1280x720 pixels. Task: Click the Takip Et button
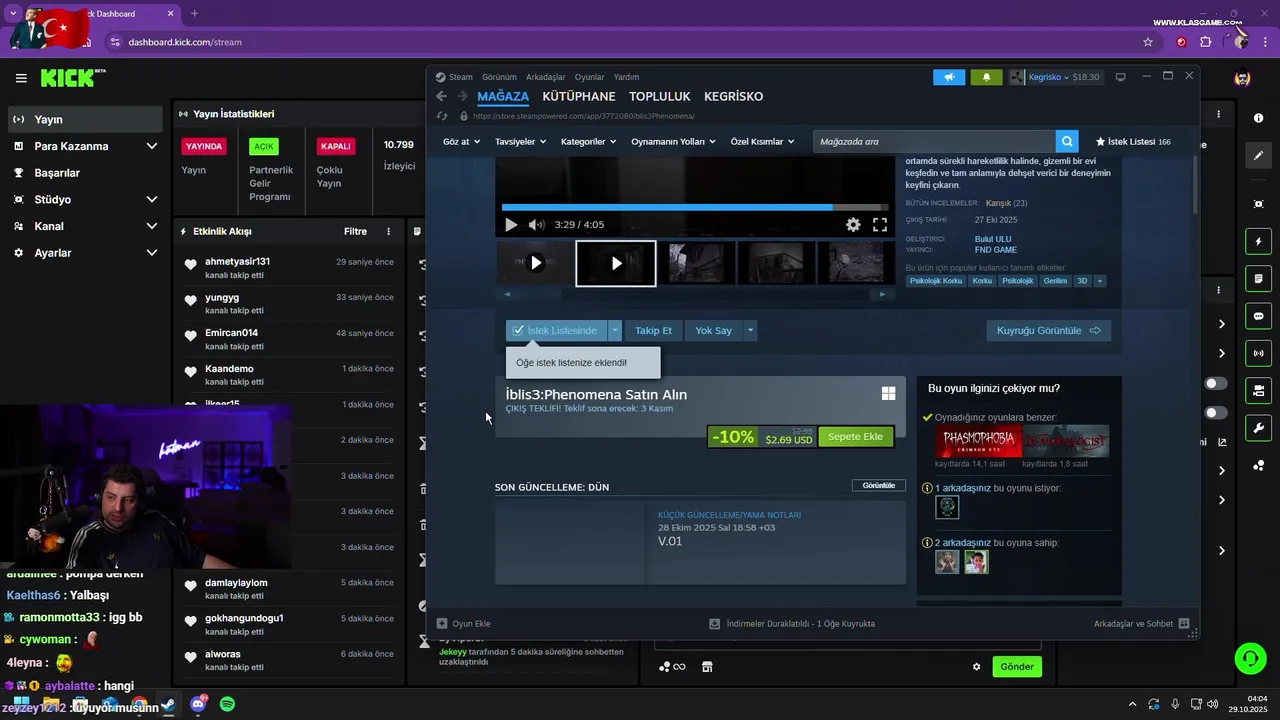click(x=654, y=330)
